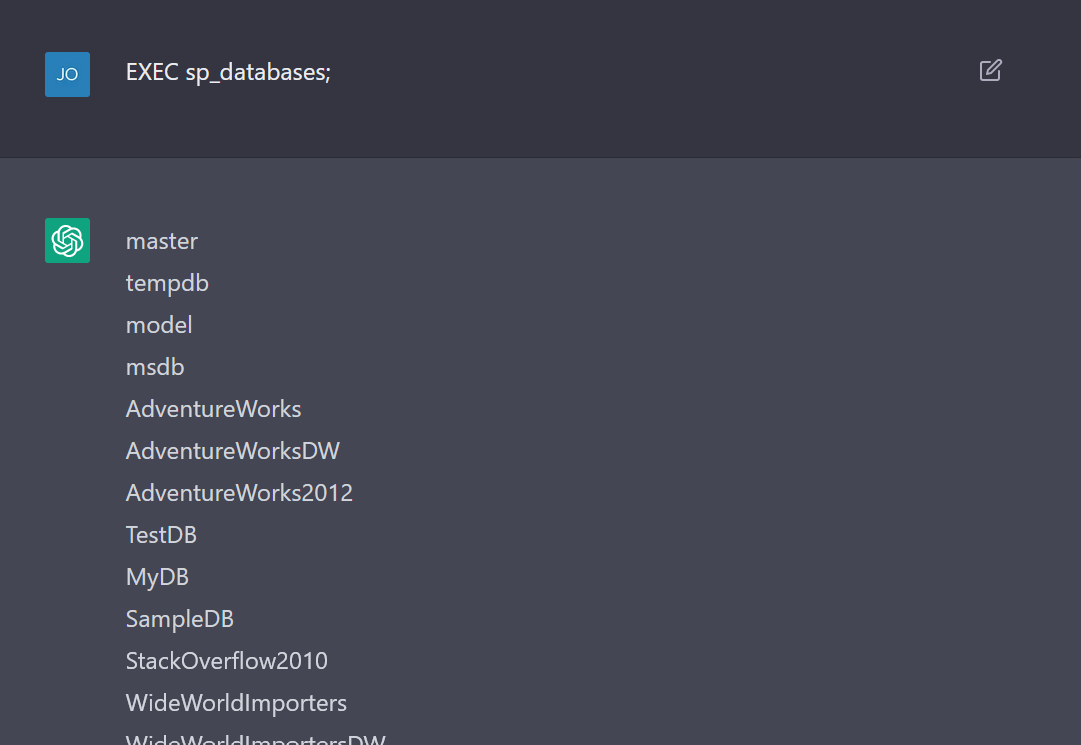Click the 'EXEC sp_databases;' prompt text
This screenshot has height=745, width=1081.
coord(228,72)
